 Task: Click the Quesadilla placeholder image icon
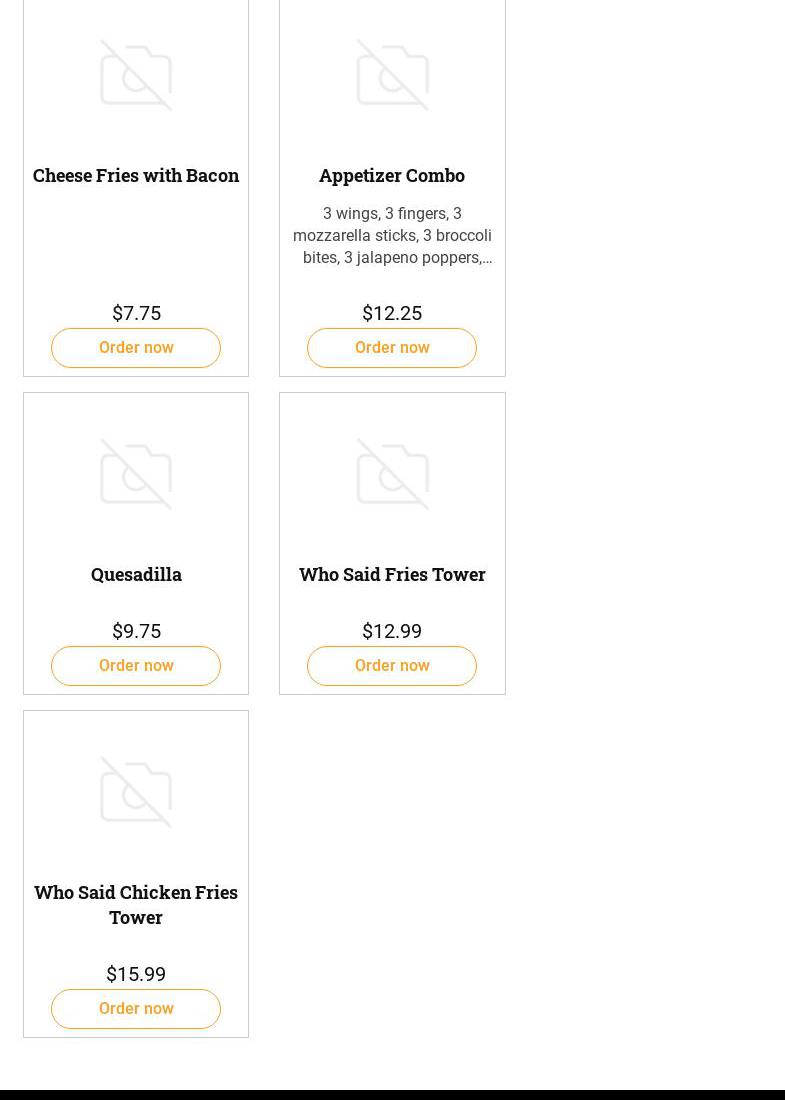pos(136,474)
